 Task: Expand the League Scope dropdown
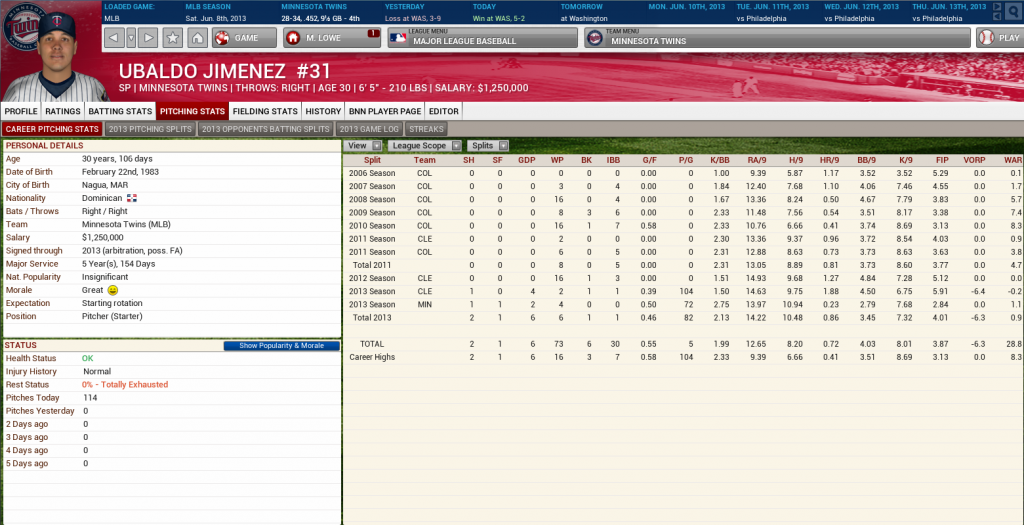tap(425, 146)
